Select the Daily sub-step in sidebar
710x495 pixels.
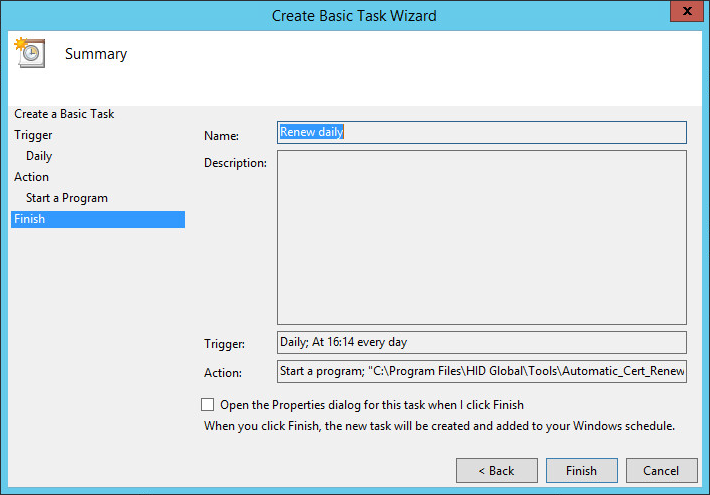pos(39,156)
